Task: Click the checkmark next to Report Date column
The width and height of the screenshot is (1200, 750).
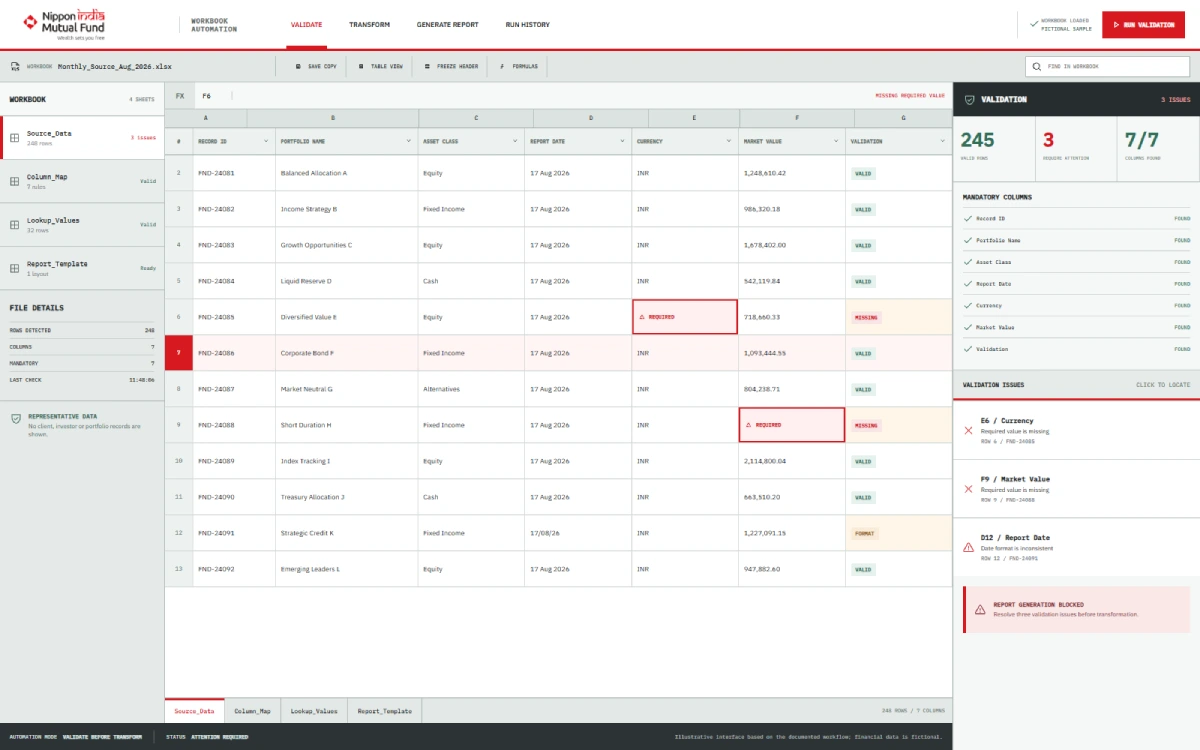Action: pyautogui.click(x=967, y=284)
